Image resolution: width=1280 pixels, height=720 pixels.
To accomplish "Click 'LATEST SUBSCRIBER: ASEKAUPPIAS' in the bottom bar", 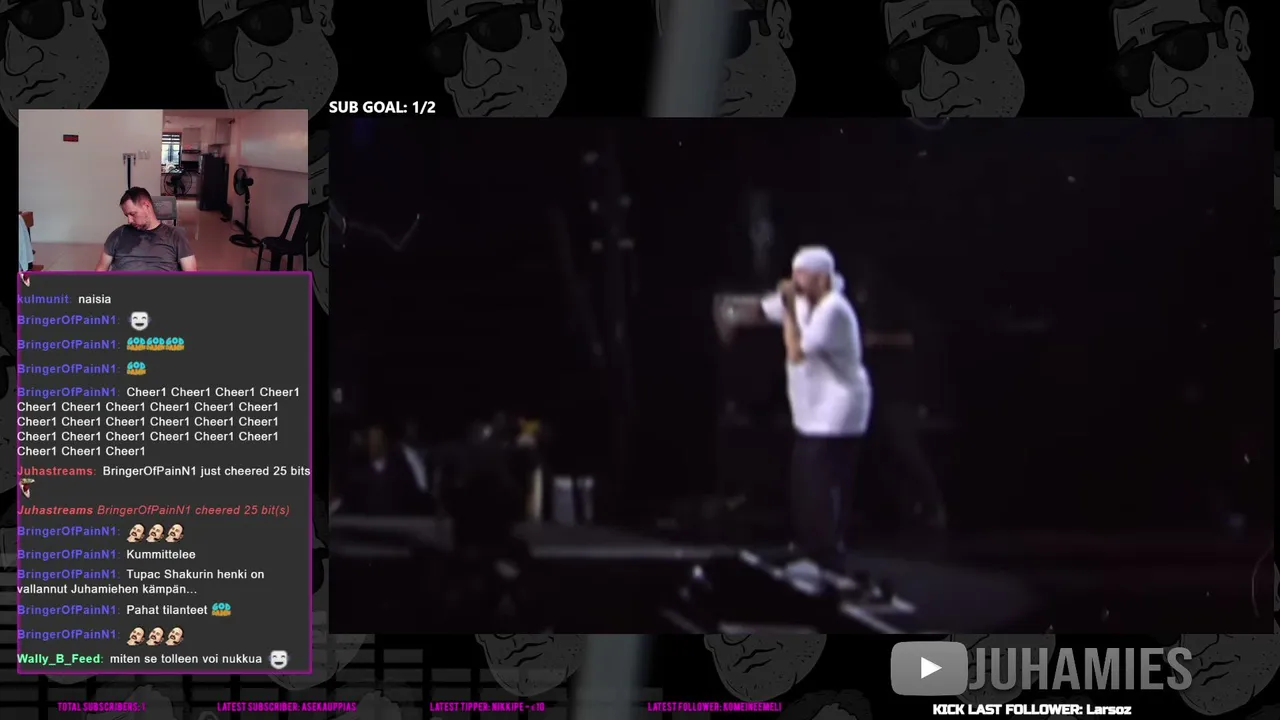I will click(286, 707).
